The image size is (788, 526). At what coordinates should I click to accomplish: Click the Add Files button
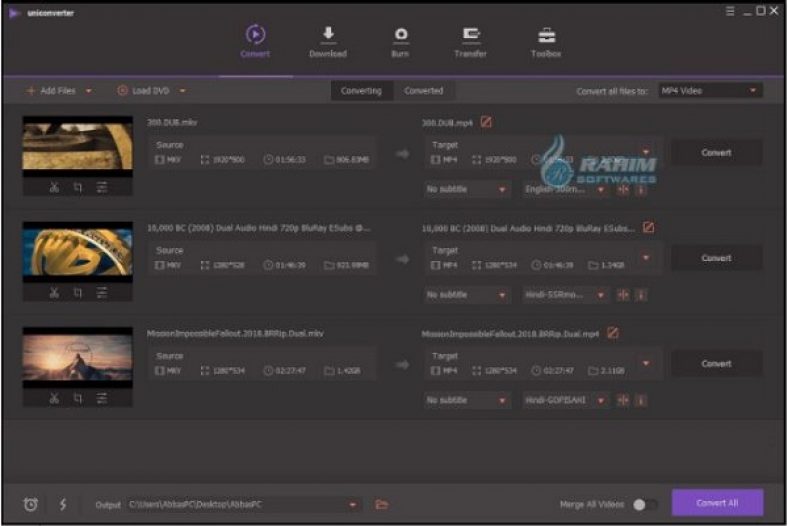[51, 91]
